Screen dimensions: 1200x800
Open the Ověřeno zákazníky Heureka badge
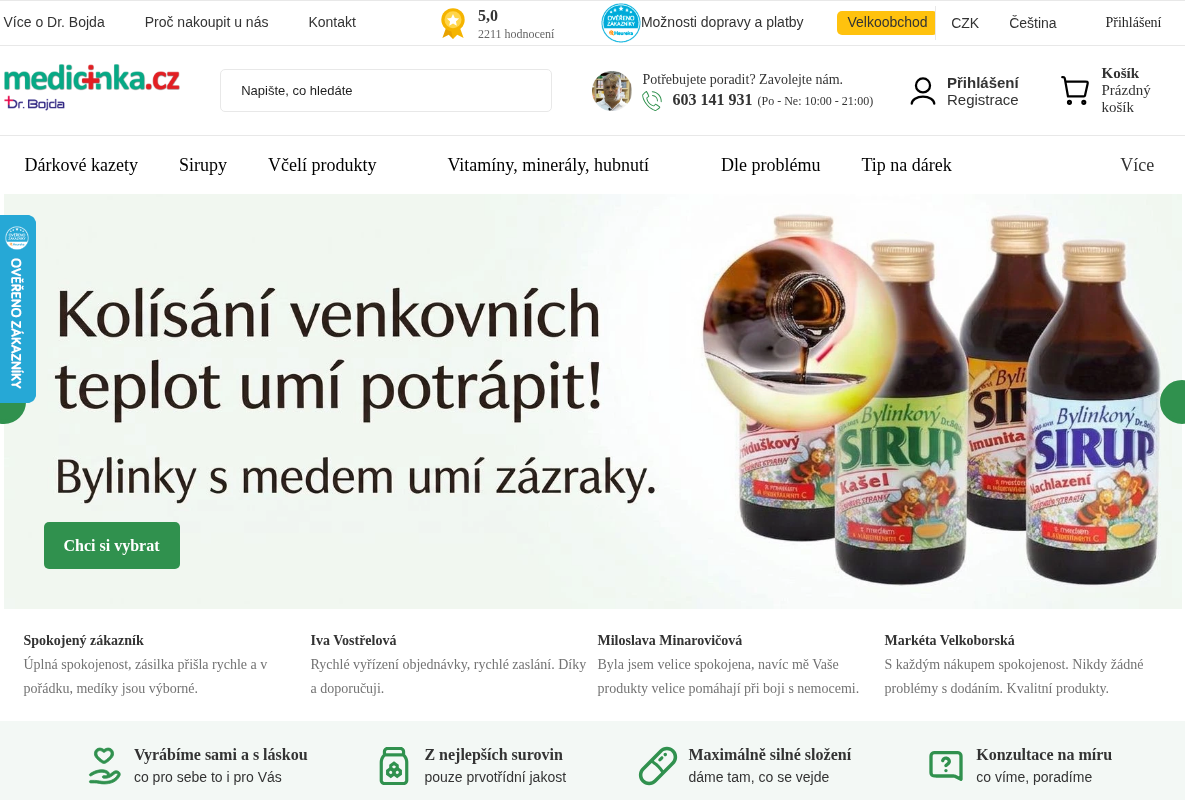(620, 23)
